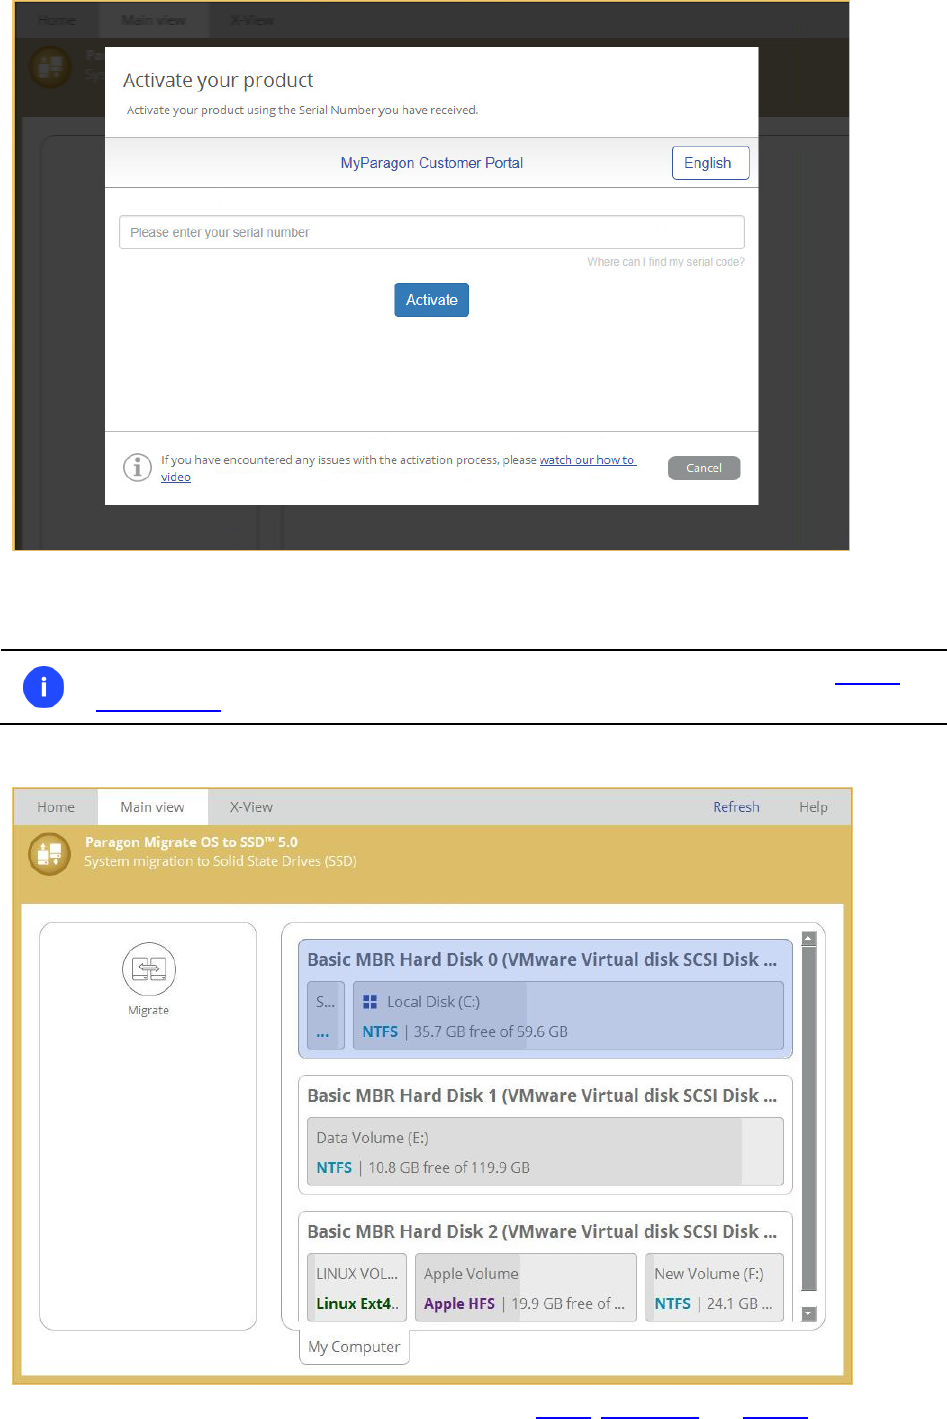Select the New Volume (F:) partition
This screenshot has width=947, height=1419.
pos(714,1288)
